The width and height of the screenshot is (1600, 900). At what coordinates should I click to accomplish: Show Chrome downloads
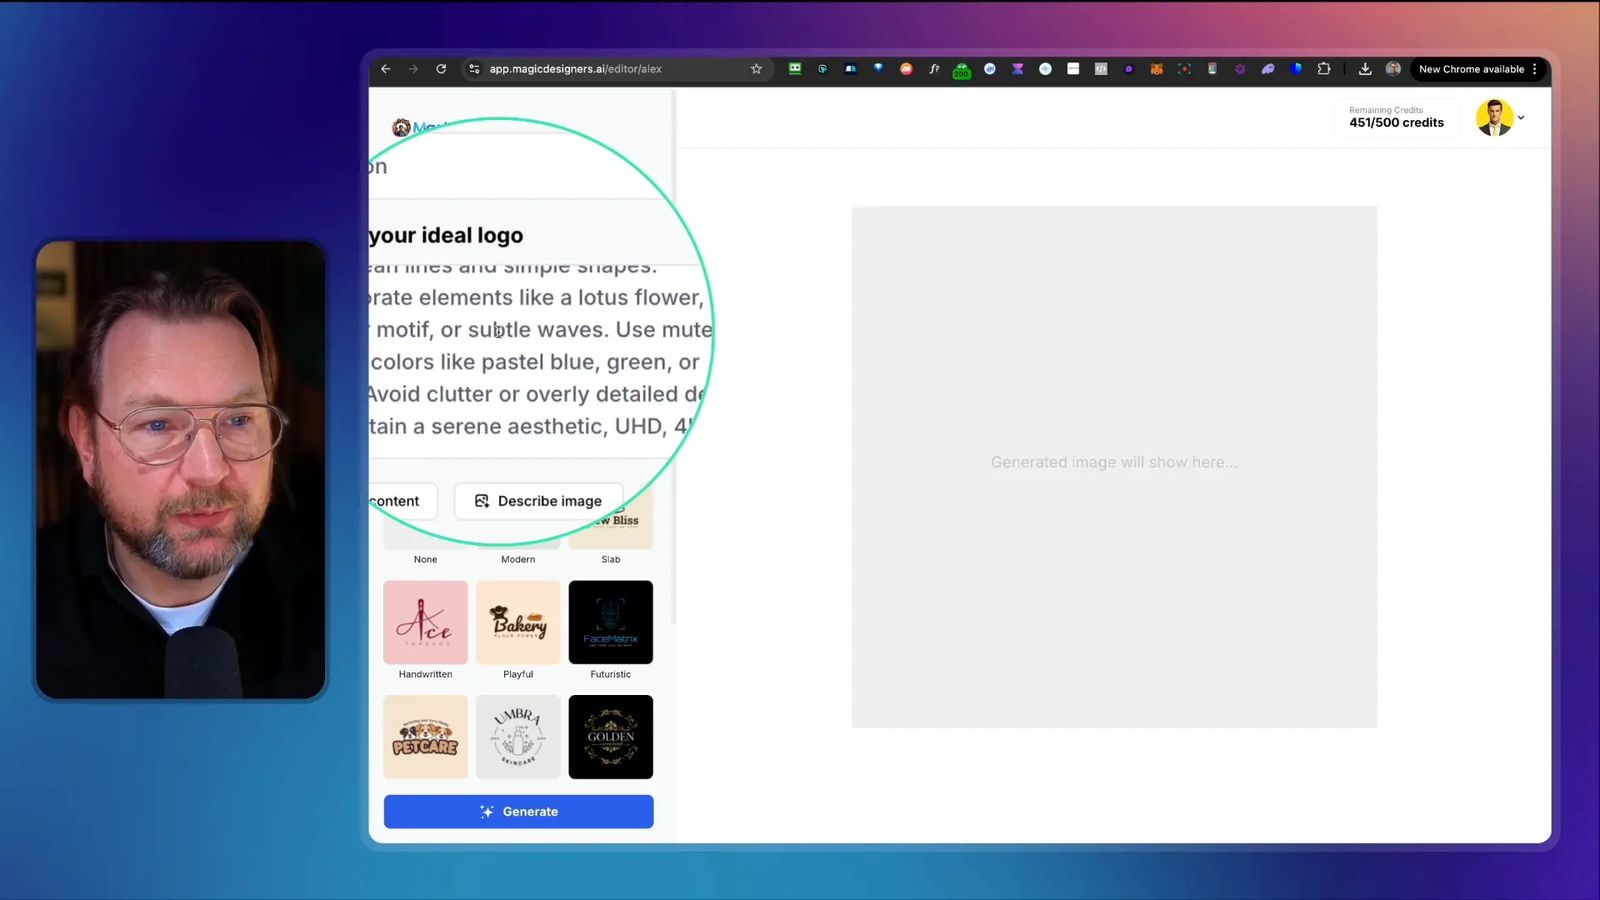1365,69
